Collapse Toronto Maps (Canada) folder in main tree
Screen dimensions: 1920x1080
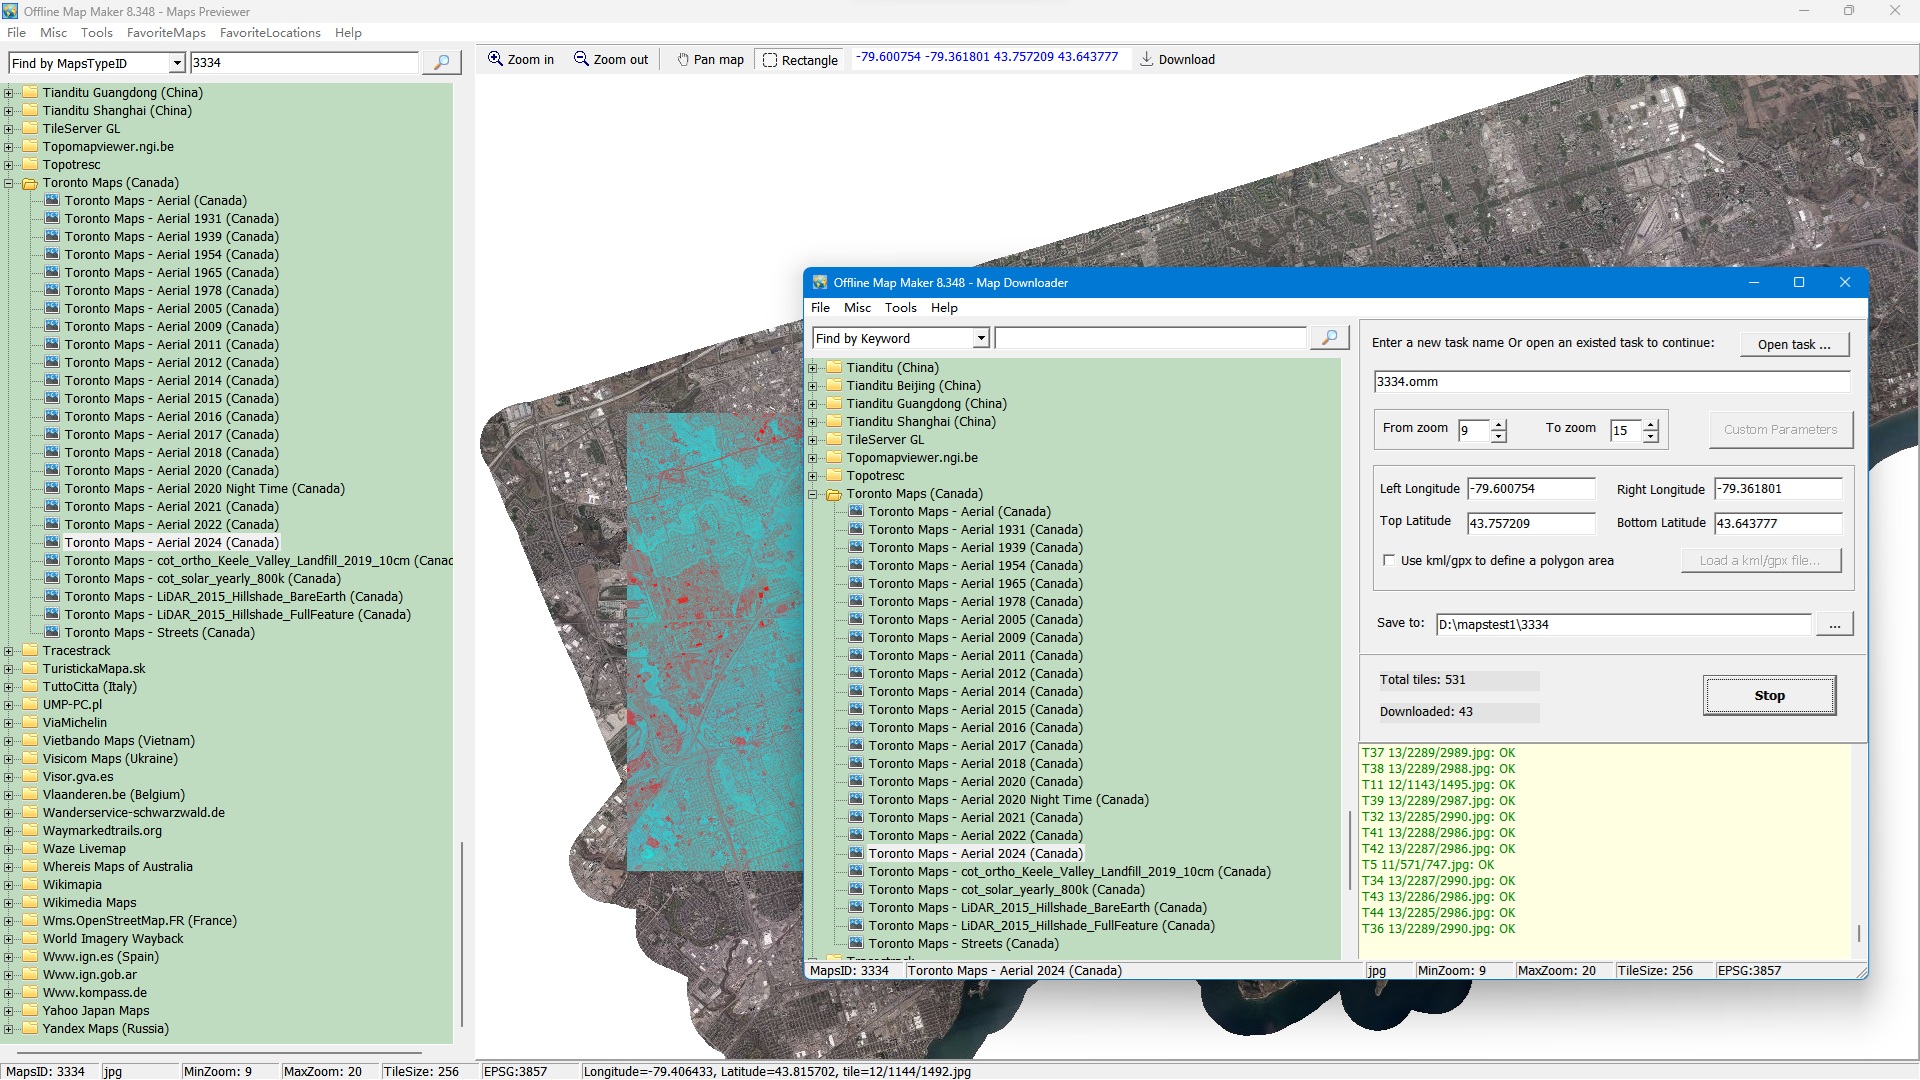point(9,183)
